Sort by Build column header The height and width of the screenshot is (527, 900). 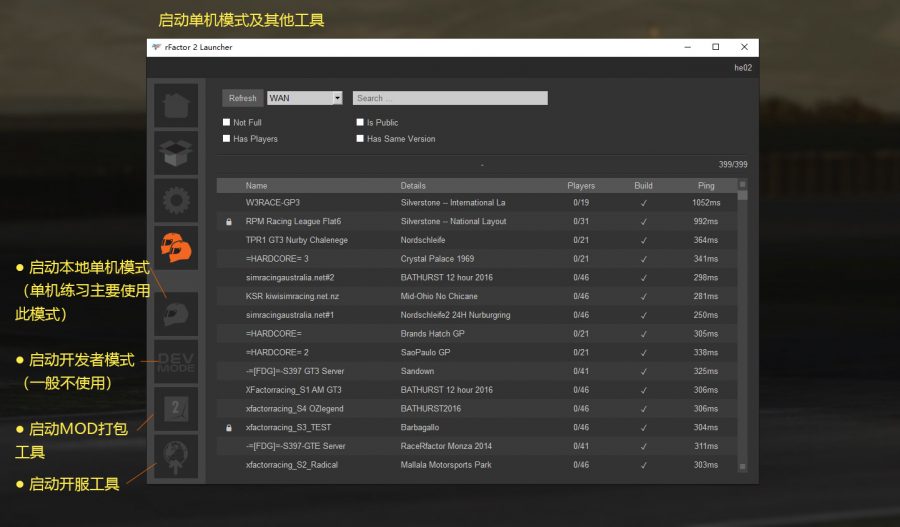click(x=643, y=185)
